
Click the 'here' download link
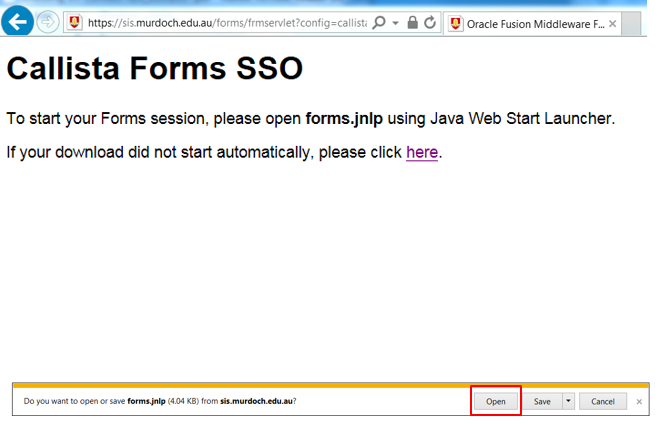point(421,153)
